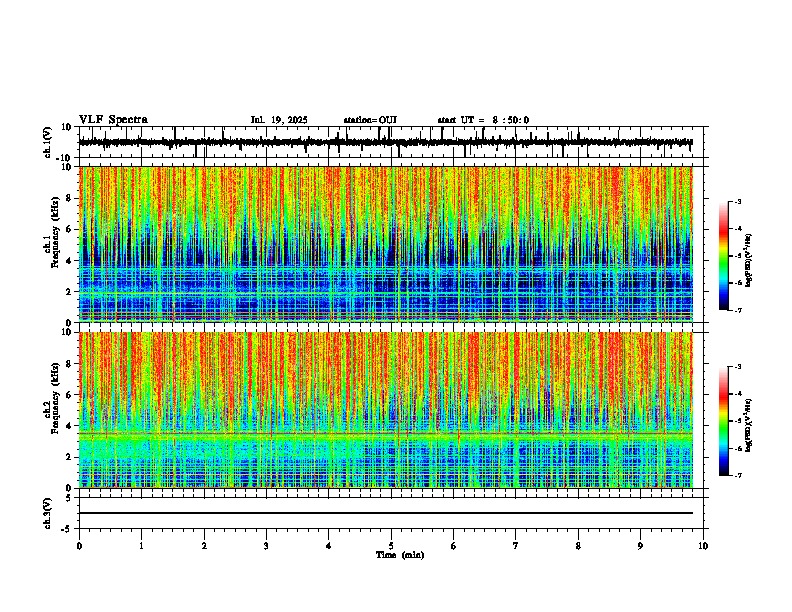Click the ch.1 spectrogram panel
Screen dimensions: 792x612
[385, 244]
